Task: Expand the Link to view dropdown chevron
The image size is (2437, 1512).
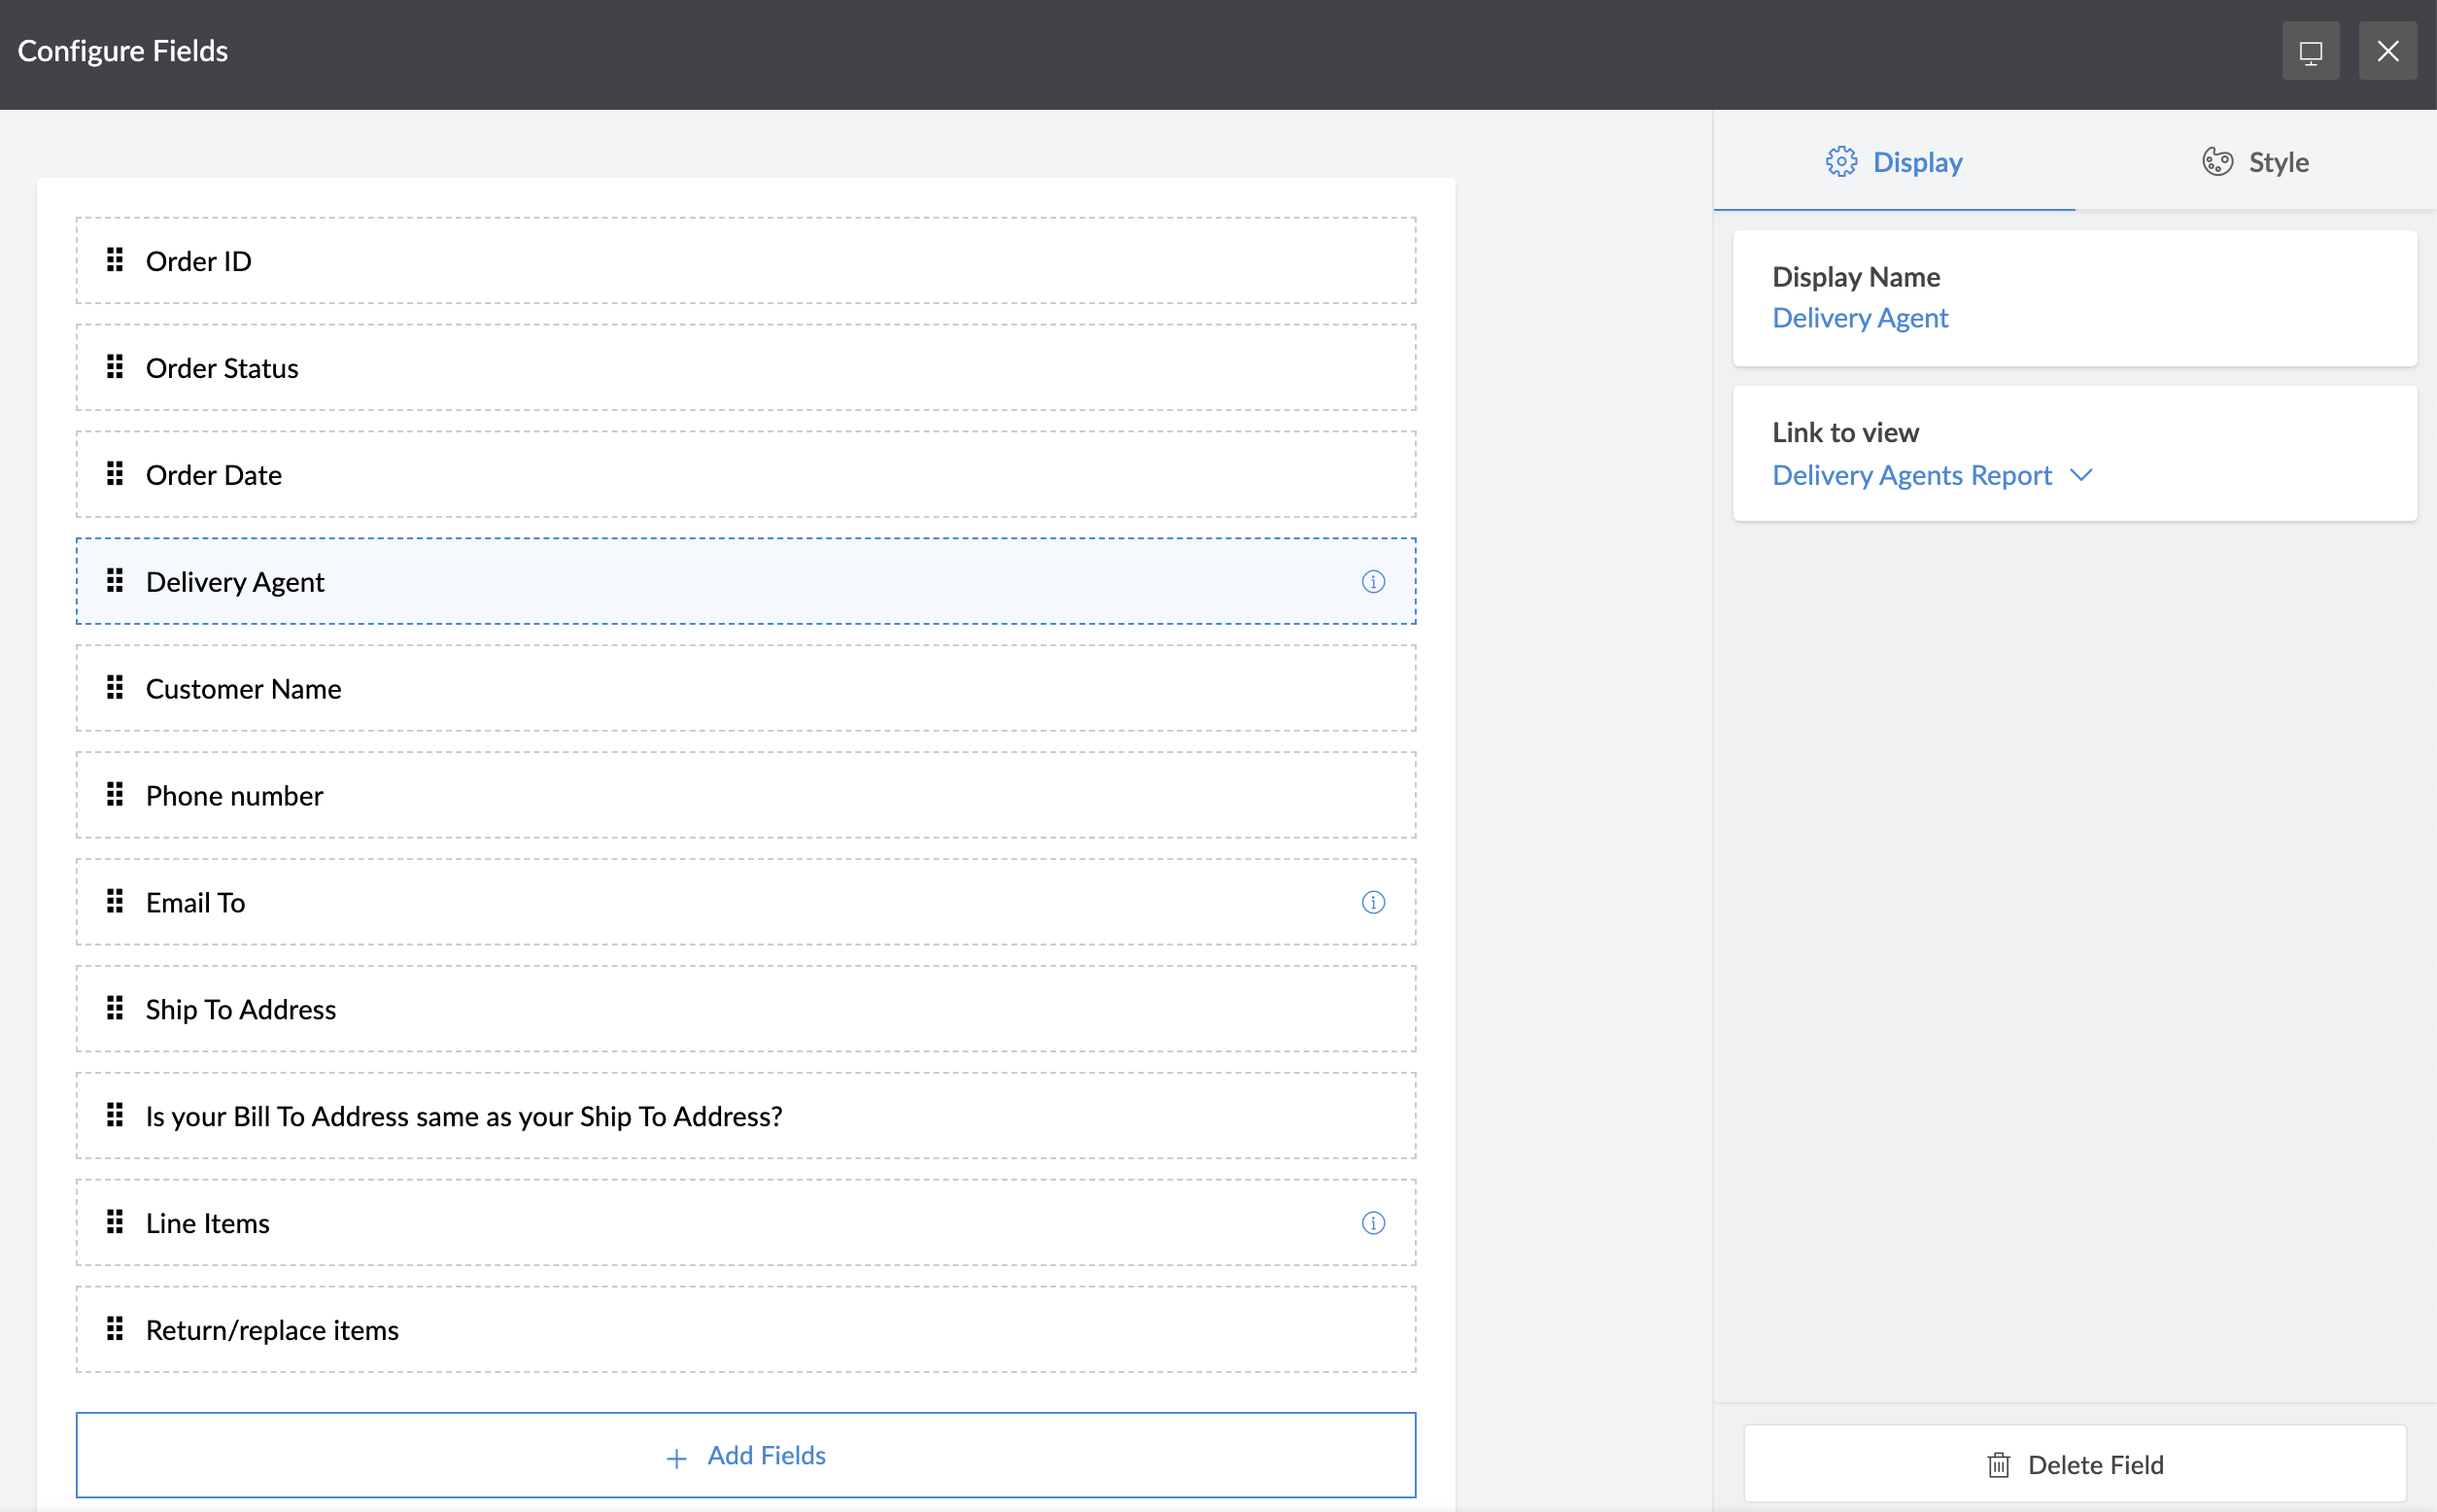Action: (2081, 475)
